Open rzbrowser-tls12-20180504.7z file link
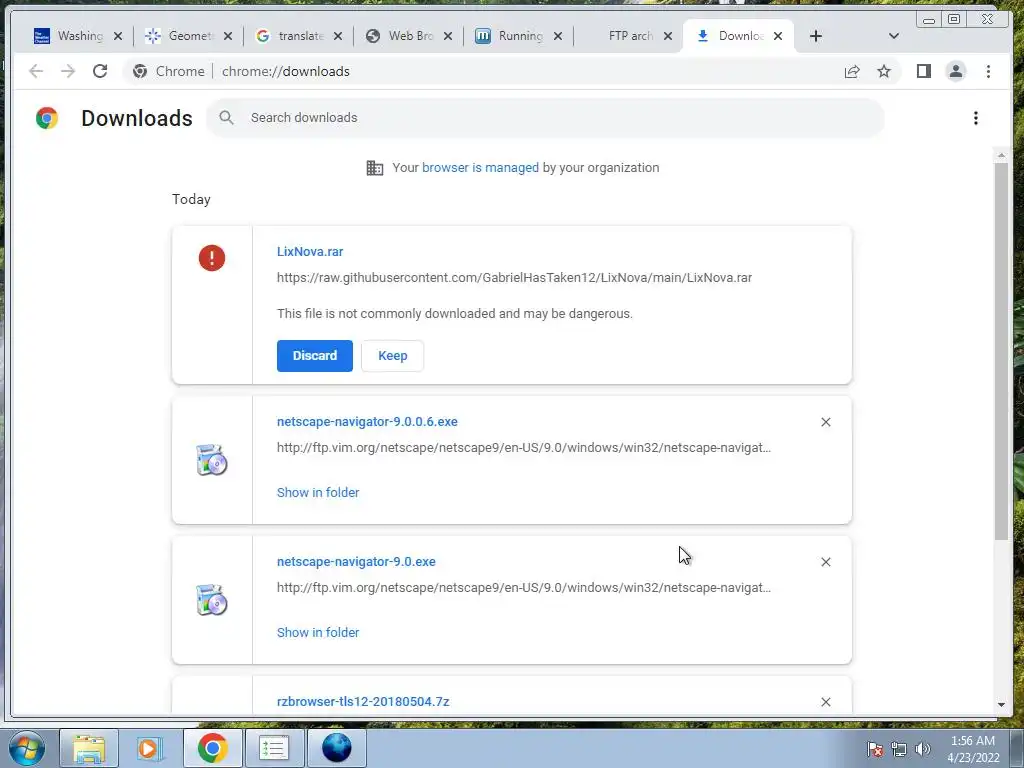The height and width of the screenshot is (768, 1024). coord(363,701)
